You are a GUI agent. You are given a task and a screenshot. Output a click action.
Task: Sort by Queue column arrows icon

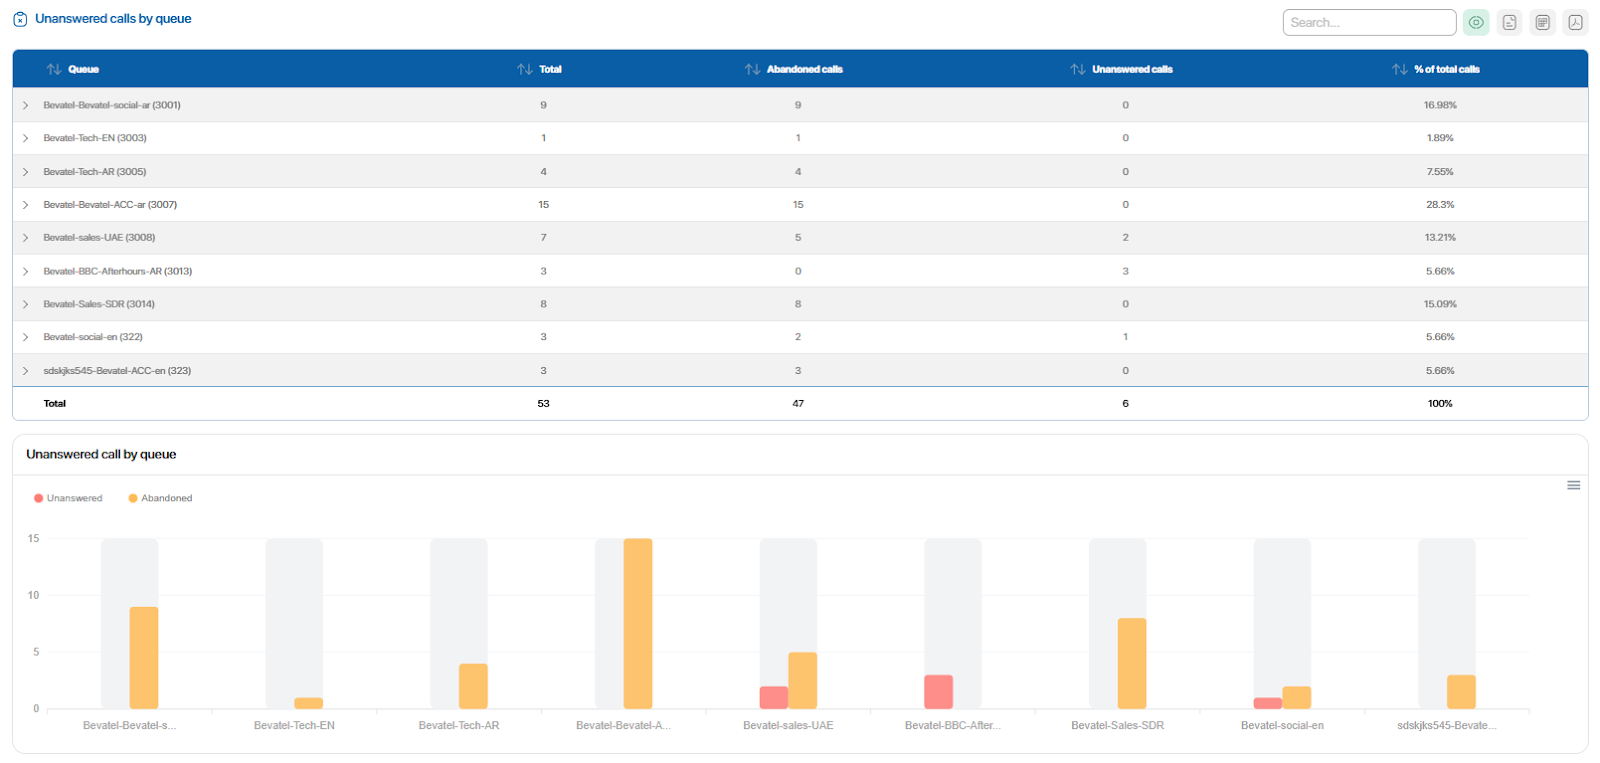pyautogui.click(x=54, y=69)
